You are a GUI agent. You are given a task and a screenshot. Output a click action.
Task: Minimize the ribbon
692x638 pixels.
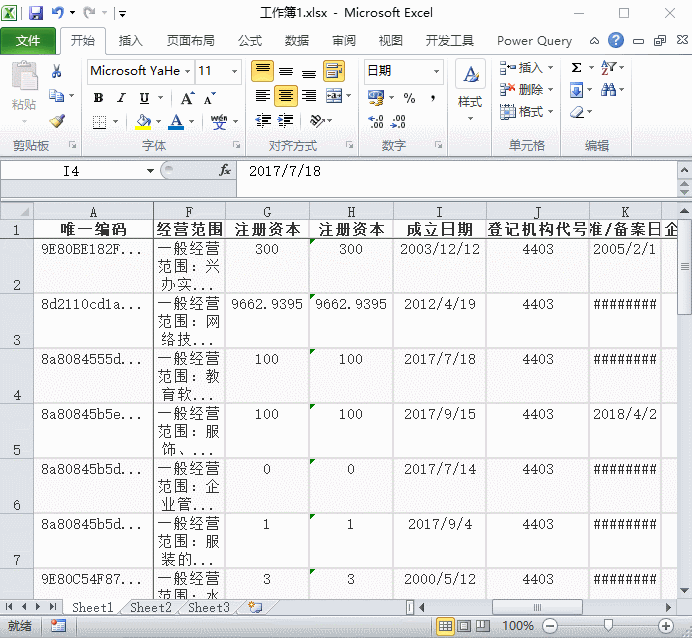point(594,41)
